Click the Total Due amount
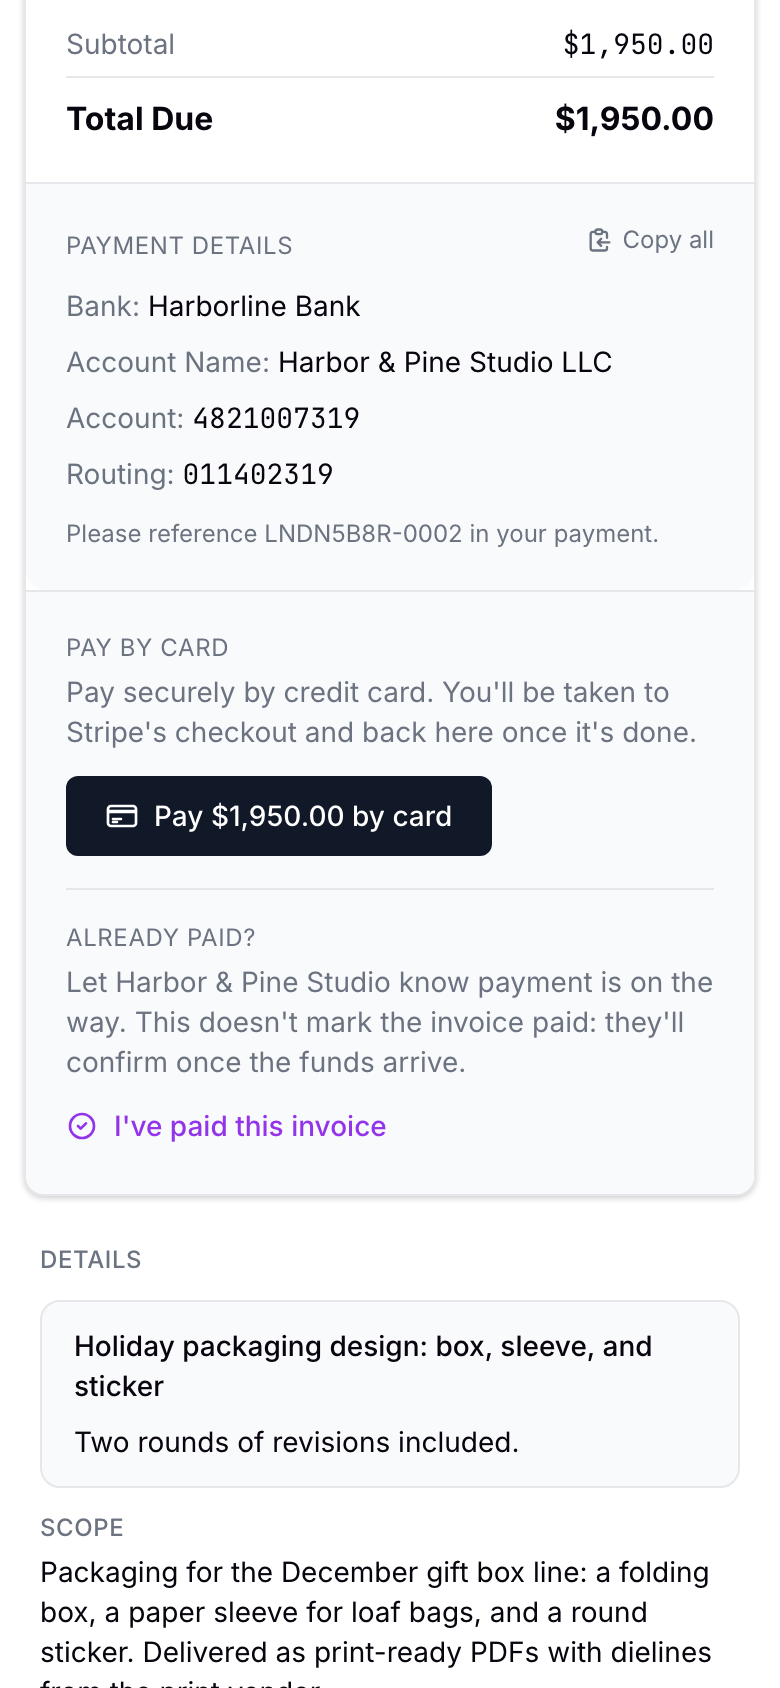The image size is (780, 1688). [x=634, y=119]
